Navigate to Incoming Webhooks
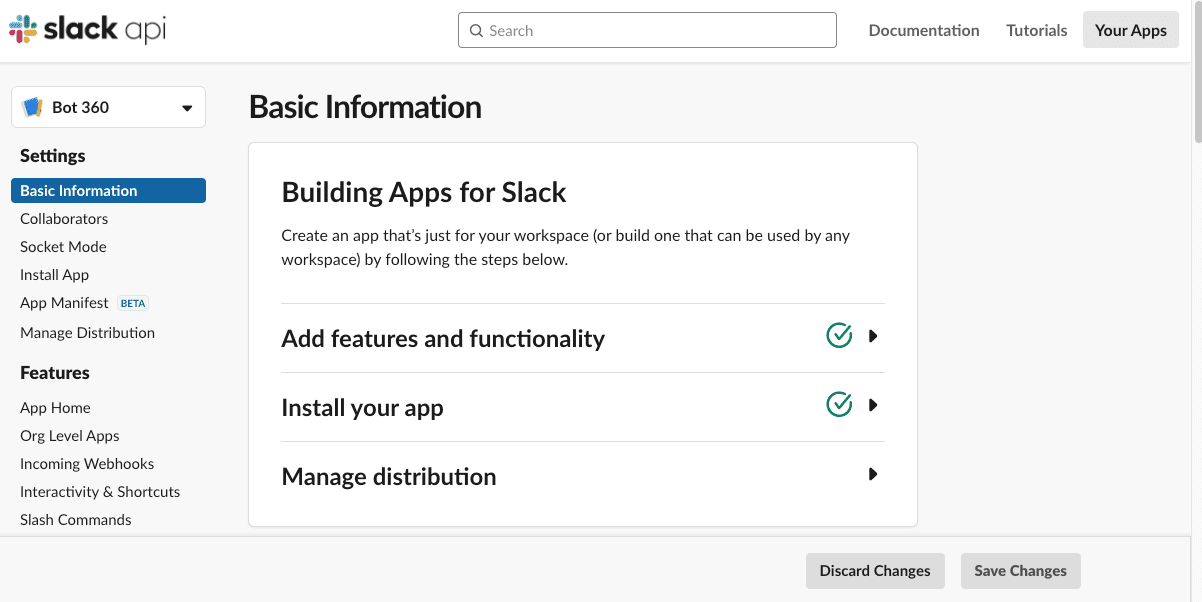This screenshot has height=602, width=1202. (87, 463)
